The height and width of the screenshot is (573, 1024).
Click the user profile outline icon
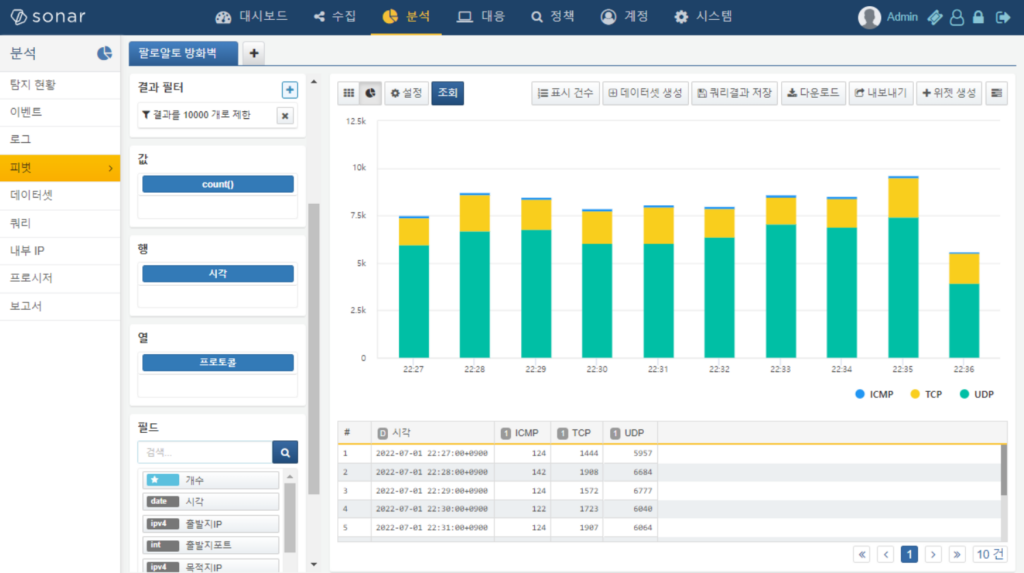tap(957, 17)
